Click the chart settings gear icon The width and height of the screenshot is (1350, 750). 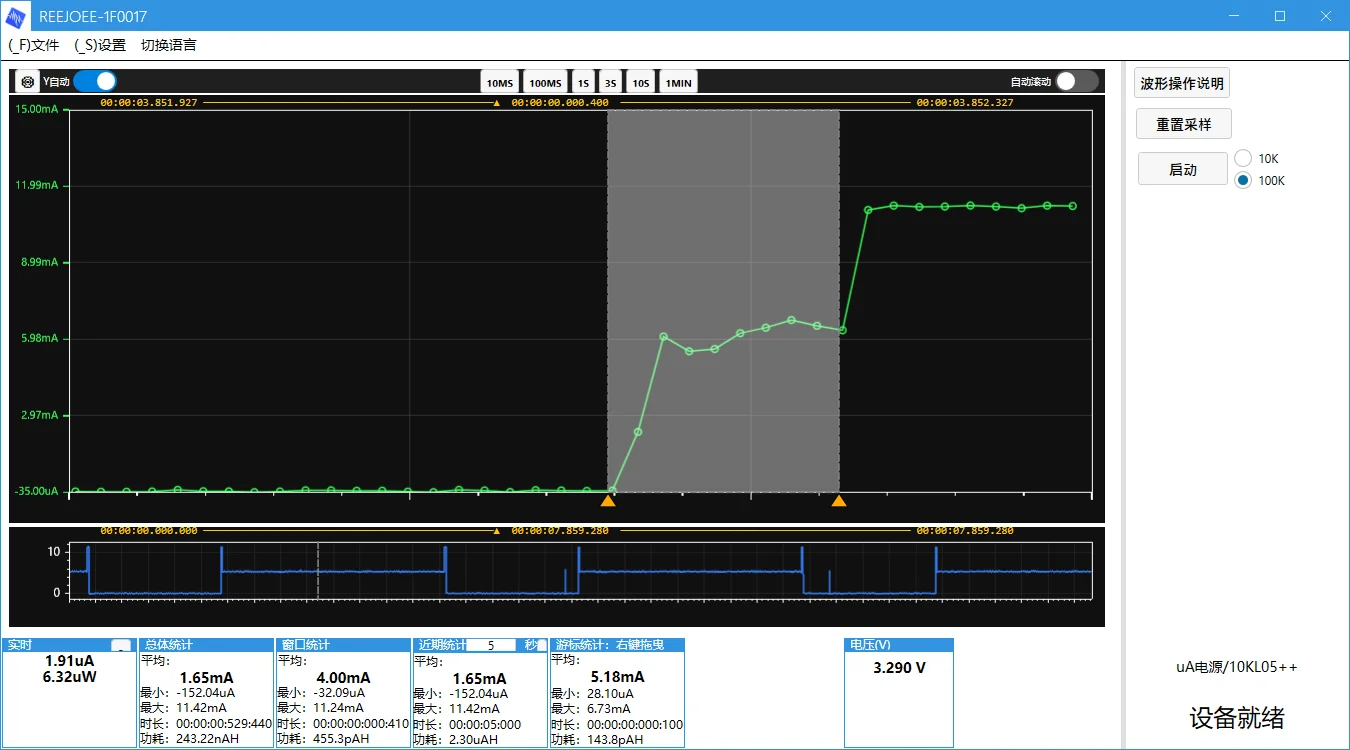(x=28, y=82)
